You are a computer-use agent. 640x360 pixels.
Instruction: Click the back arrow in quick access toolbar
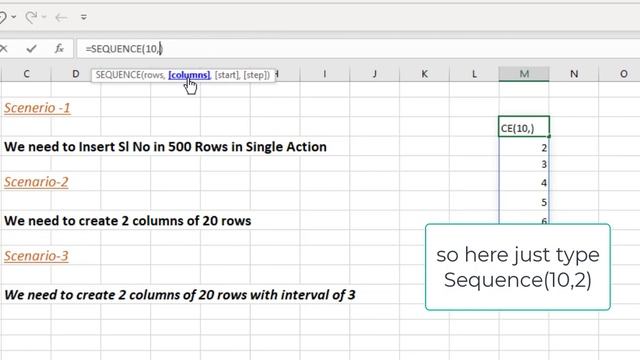61,17
